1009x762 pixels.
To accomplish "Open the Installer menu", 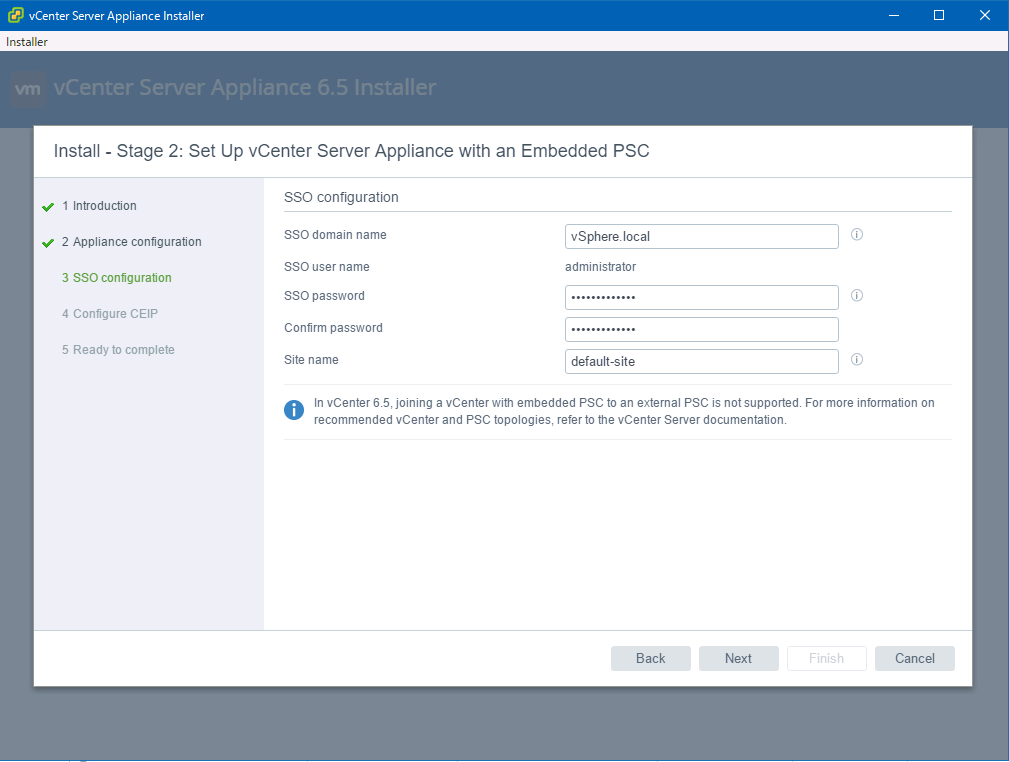I will (x=27, y=42).
